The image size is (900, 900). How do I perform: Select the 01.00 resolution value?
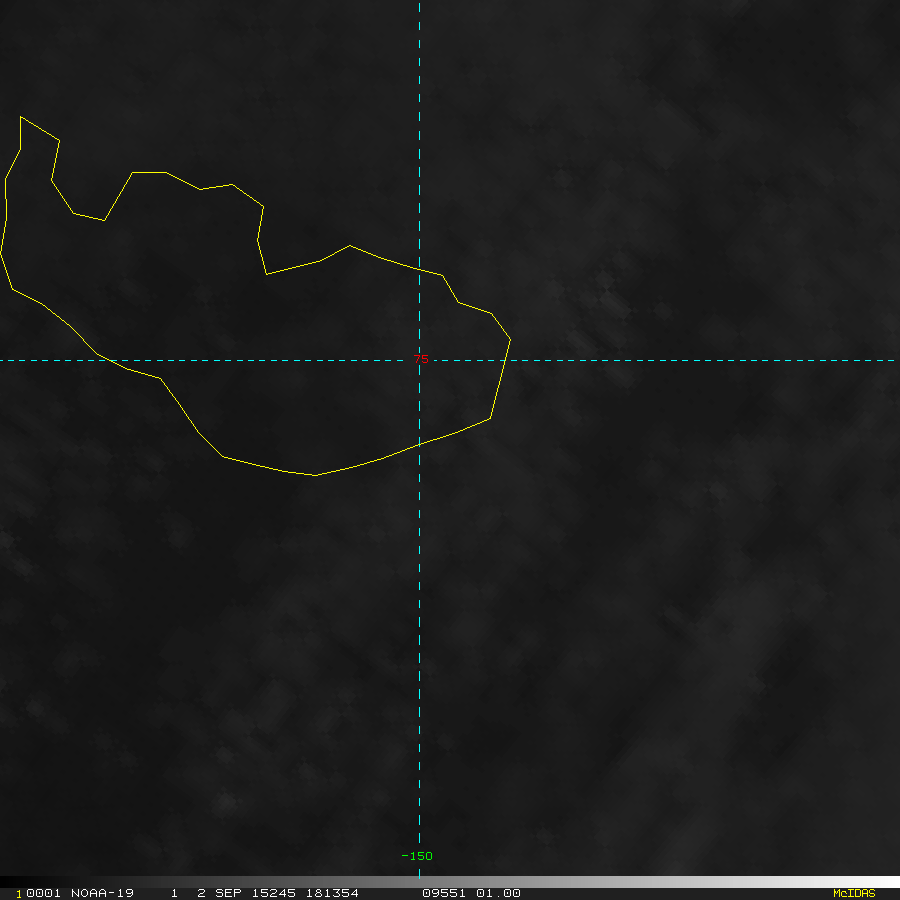point(499,893)
